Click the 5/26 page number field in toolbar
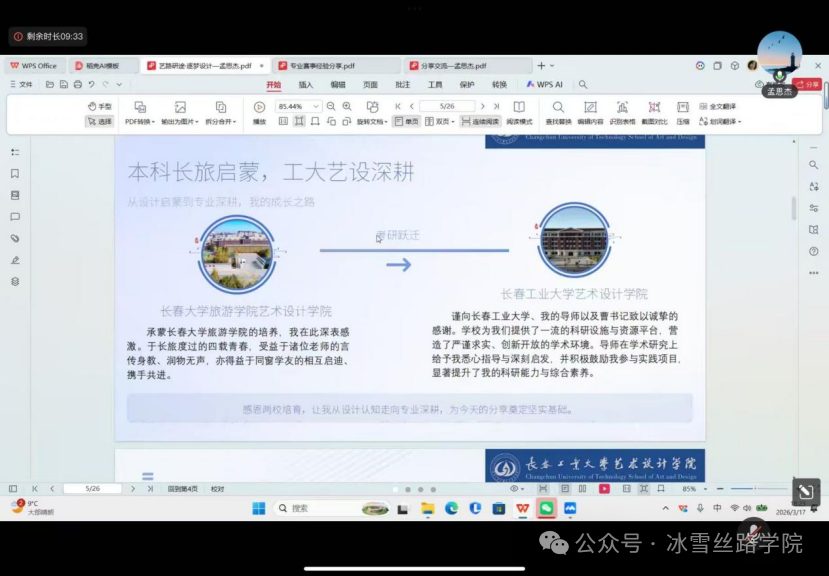The width and height of the screenshot is (829, 576). [446, 106]
